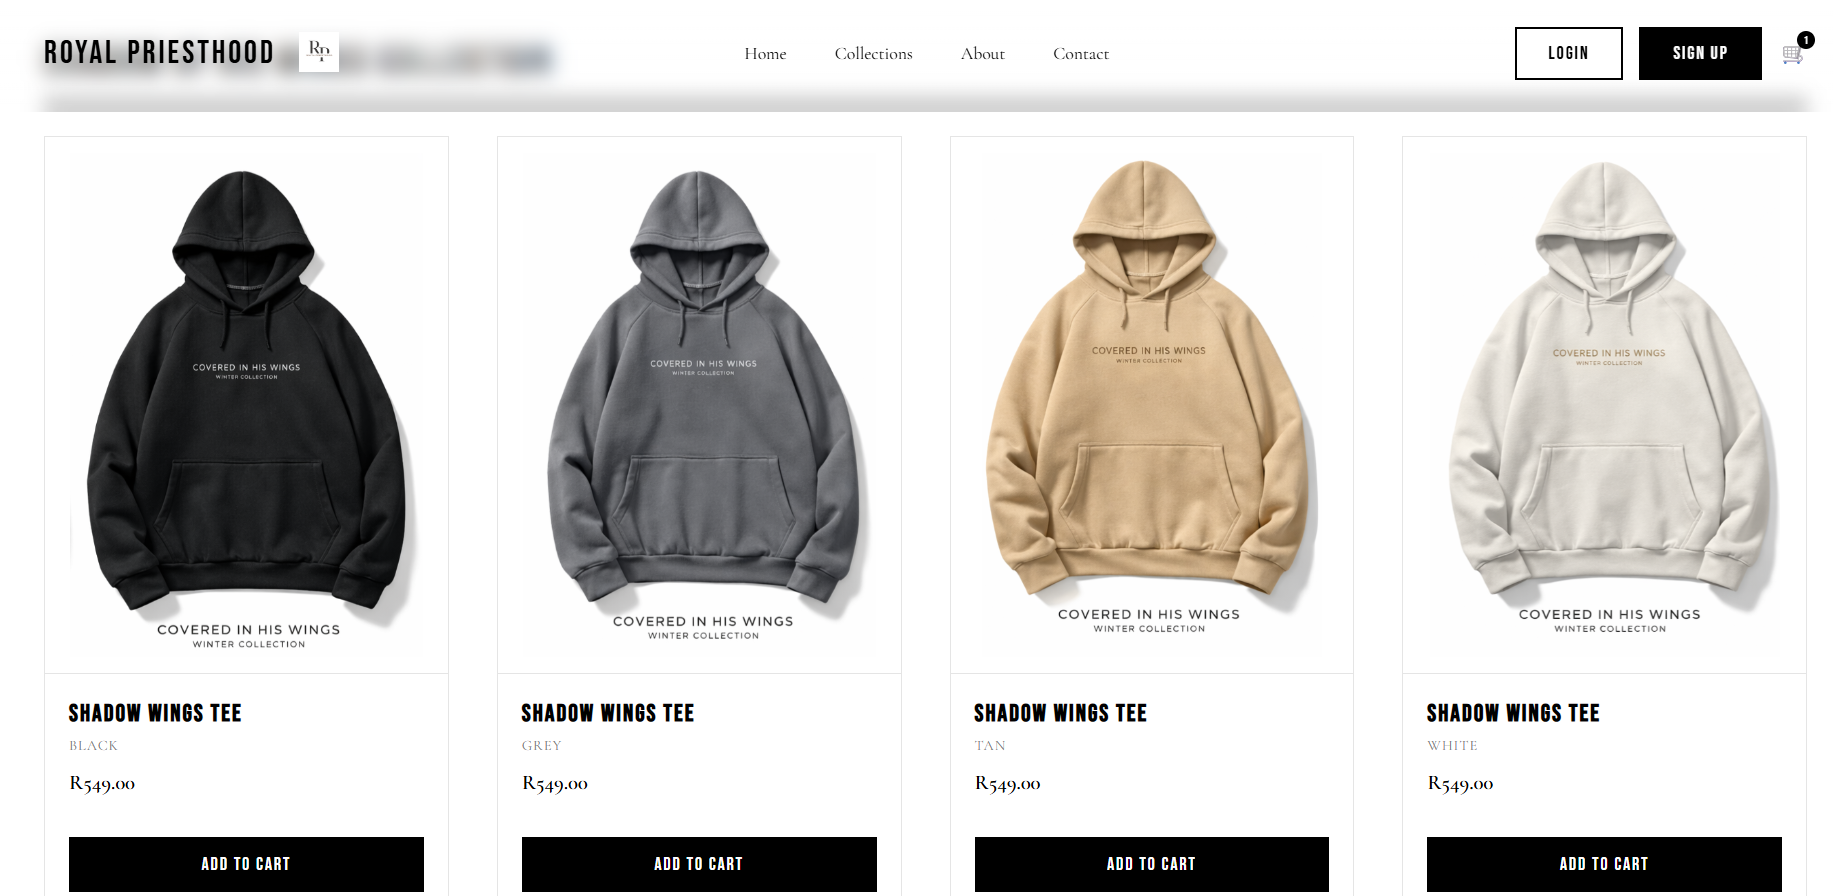Go to the Home page

click(x=765, y=54)
